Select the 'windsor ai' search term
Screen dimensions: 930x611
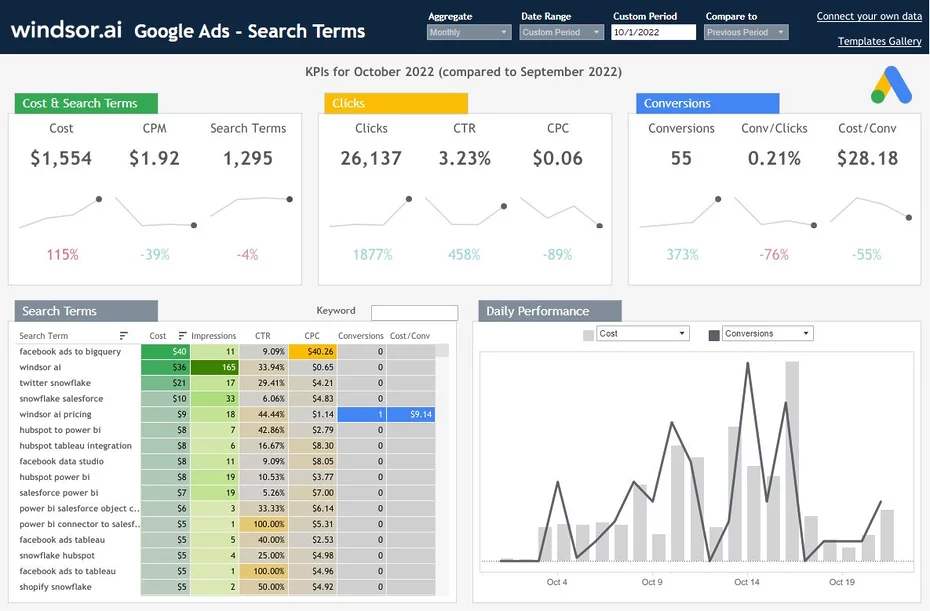40,367
